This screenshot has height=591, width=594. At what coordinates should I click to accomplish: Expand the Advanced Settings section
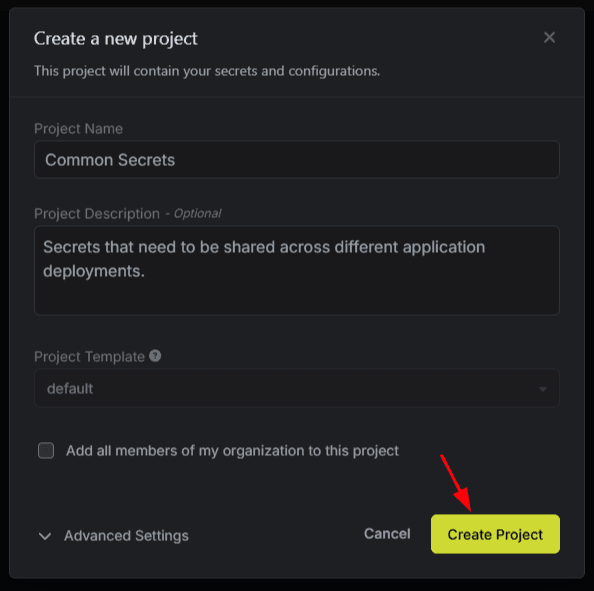tap(114, 536)
